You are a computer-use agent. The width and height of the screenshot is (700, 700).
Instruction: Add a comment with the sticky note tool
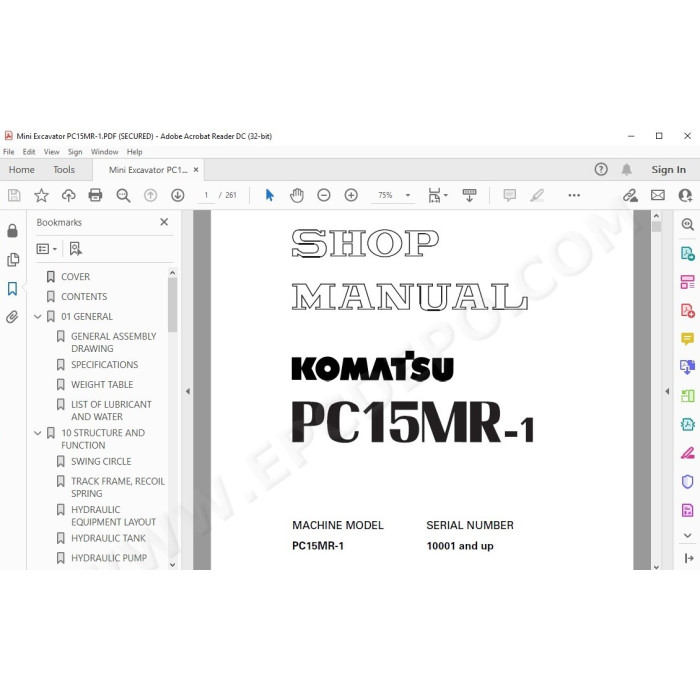509,195
